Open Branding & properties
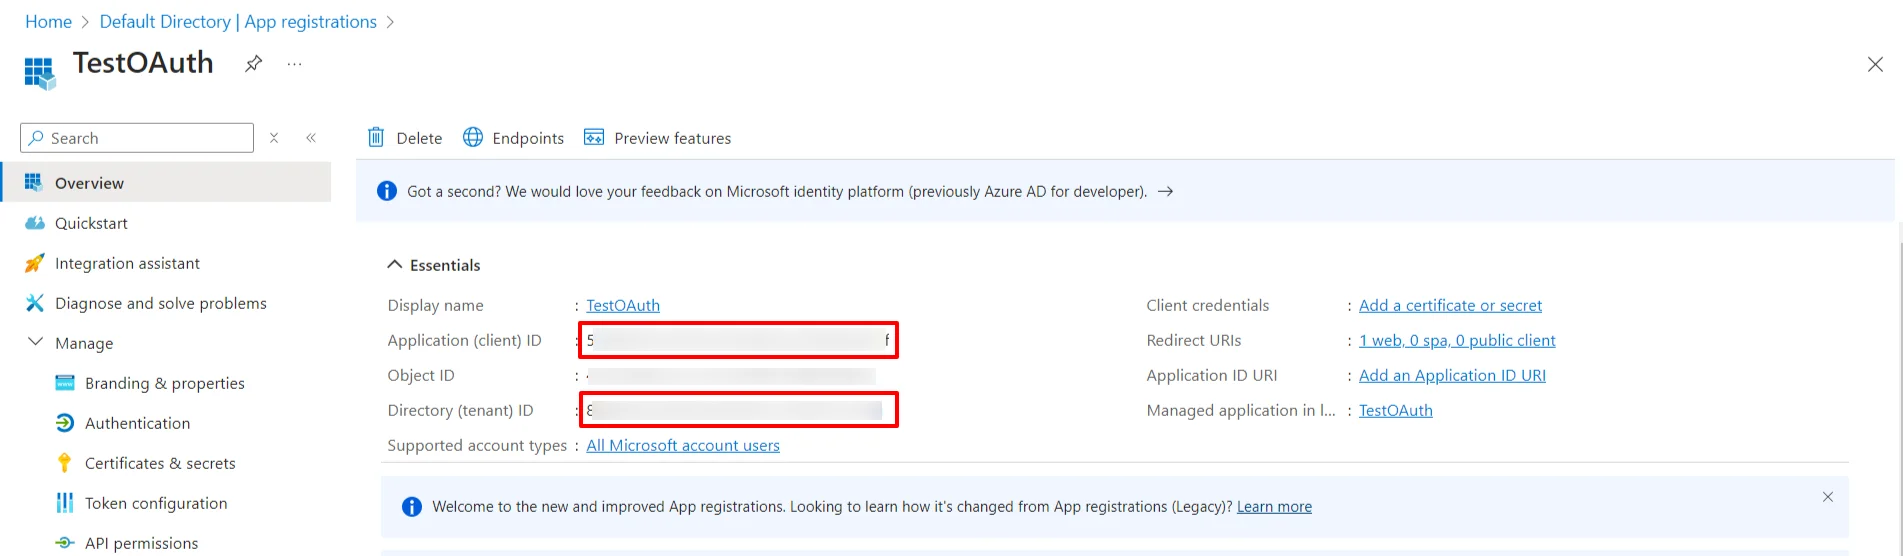 pos(165,383)
